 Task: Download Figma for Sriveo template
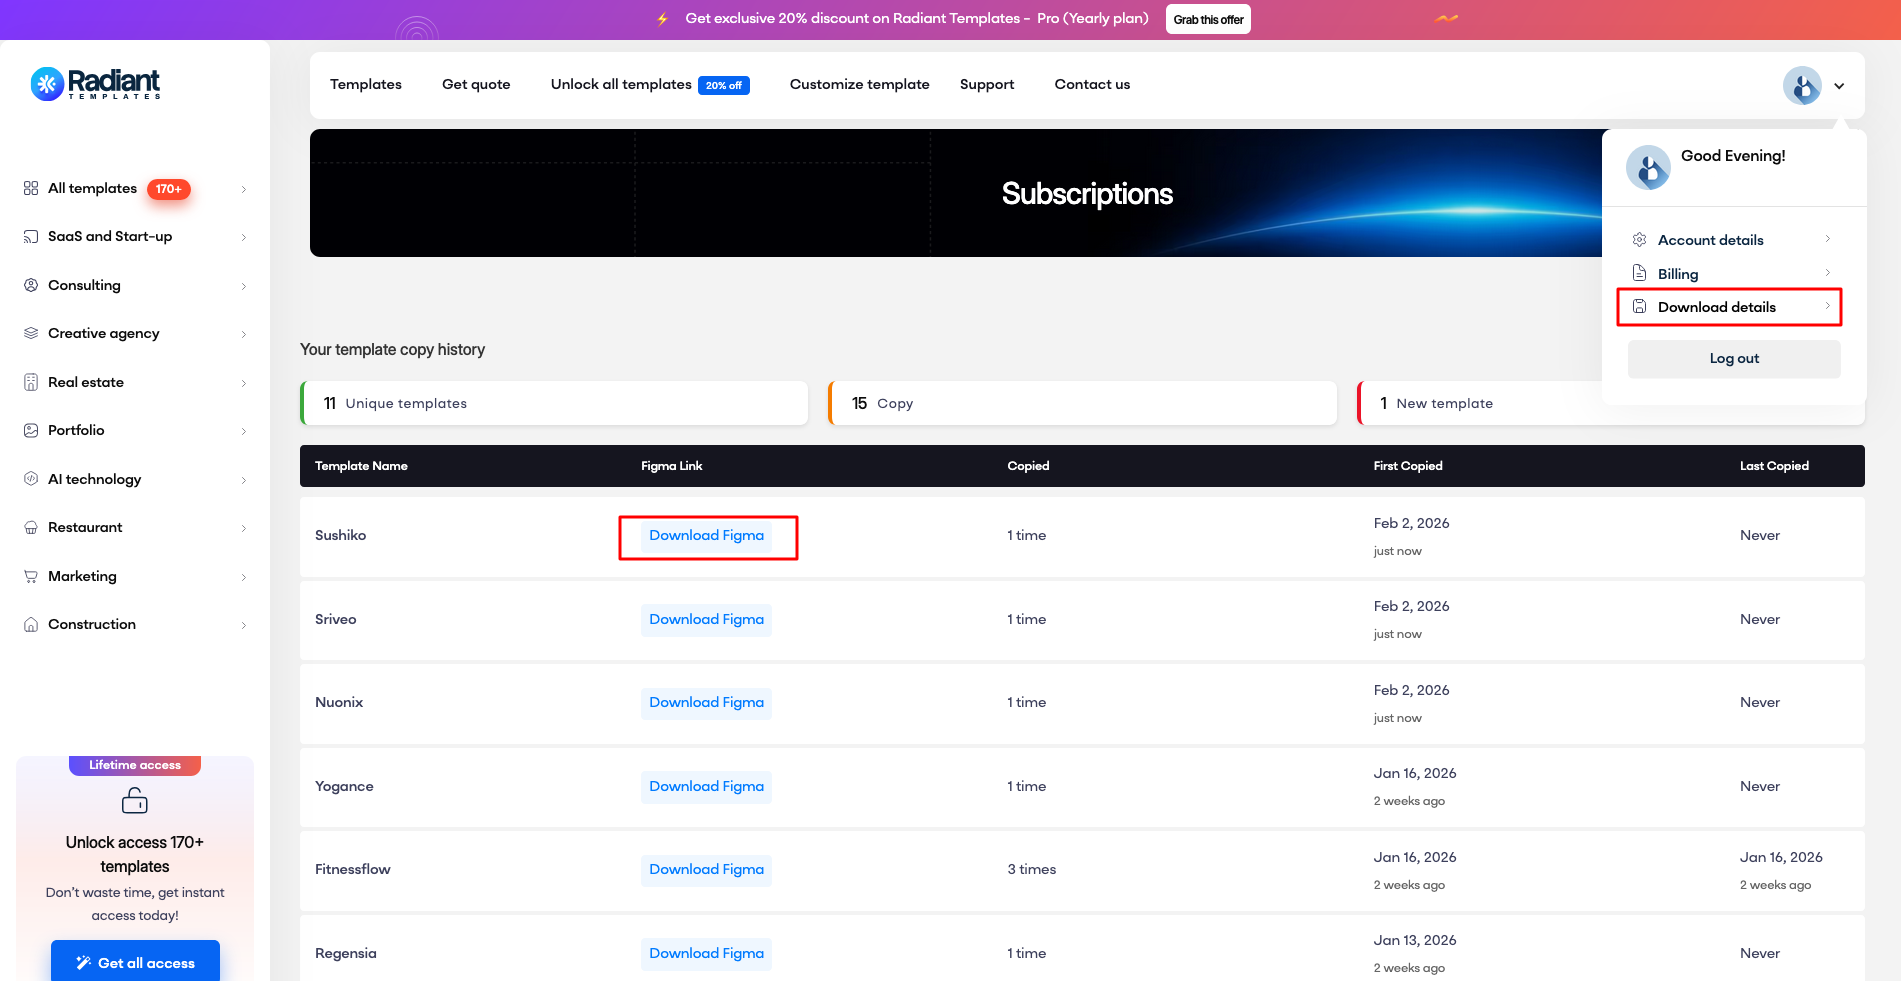[706, 620]
